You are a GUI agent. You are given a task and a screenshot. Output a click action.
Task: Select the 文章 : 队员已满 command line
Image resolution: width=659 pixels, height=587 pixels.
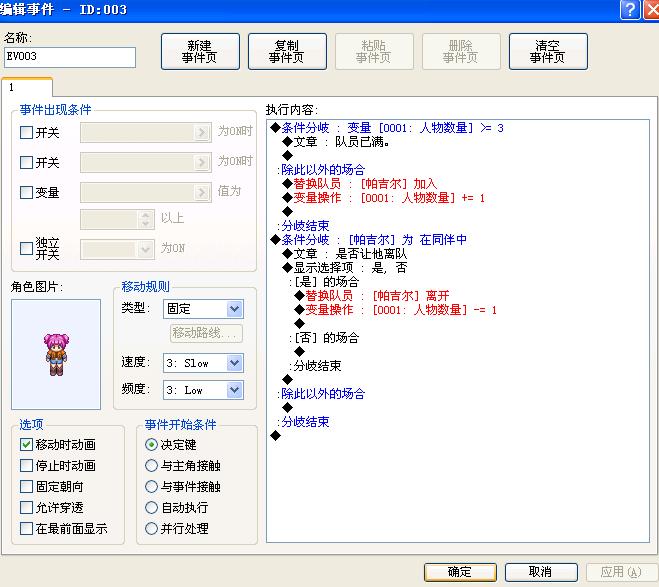tap(336, 142)
